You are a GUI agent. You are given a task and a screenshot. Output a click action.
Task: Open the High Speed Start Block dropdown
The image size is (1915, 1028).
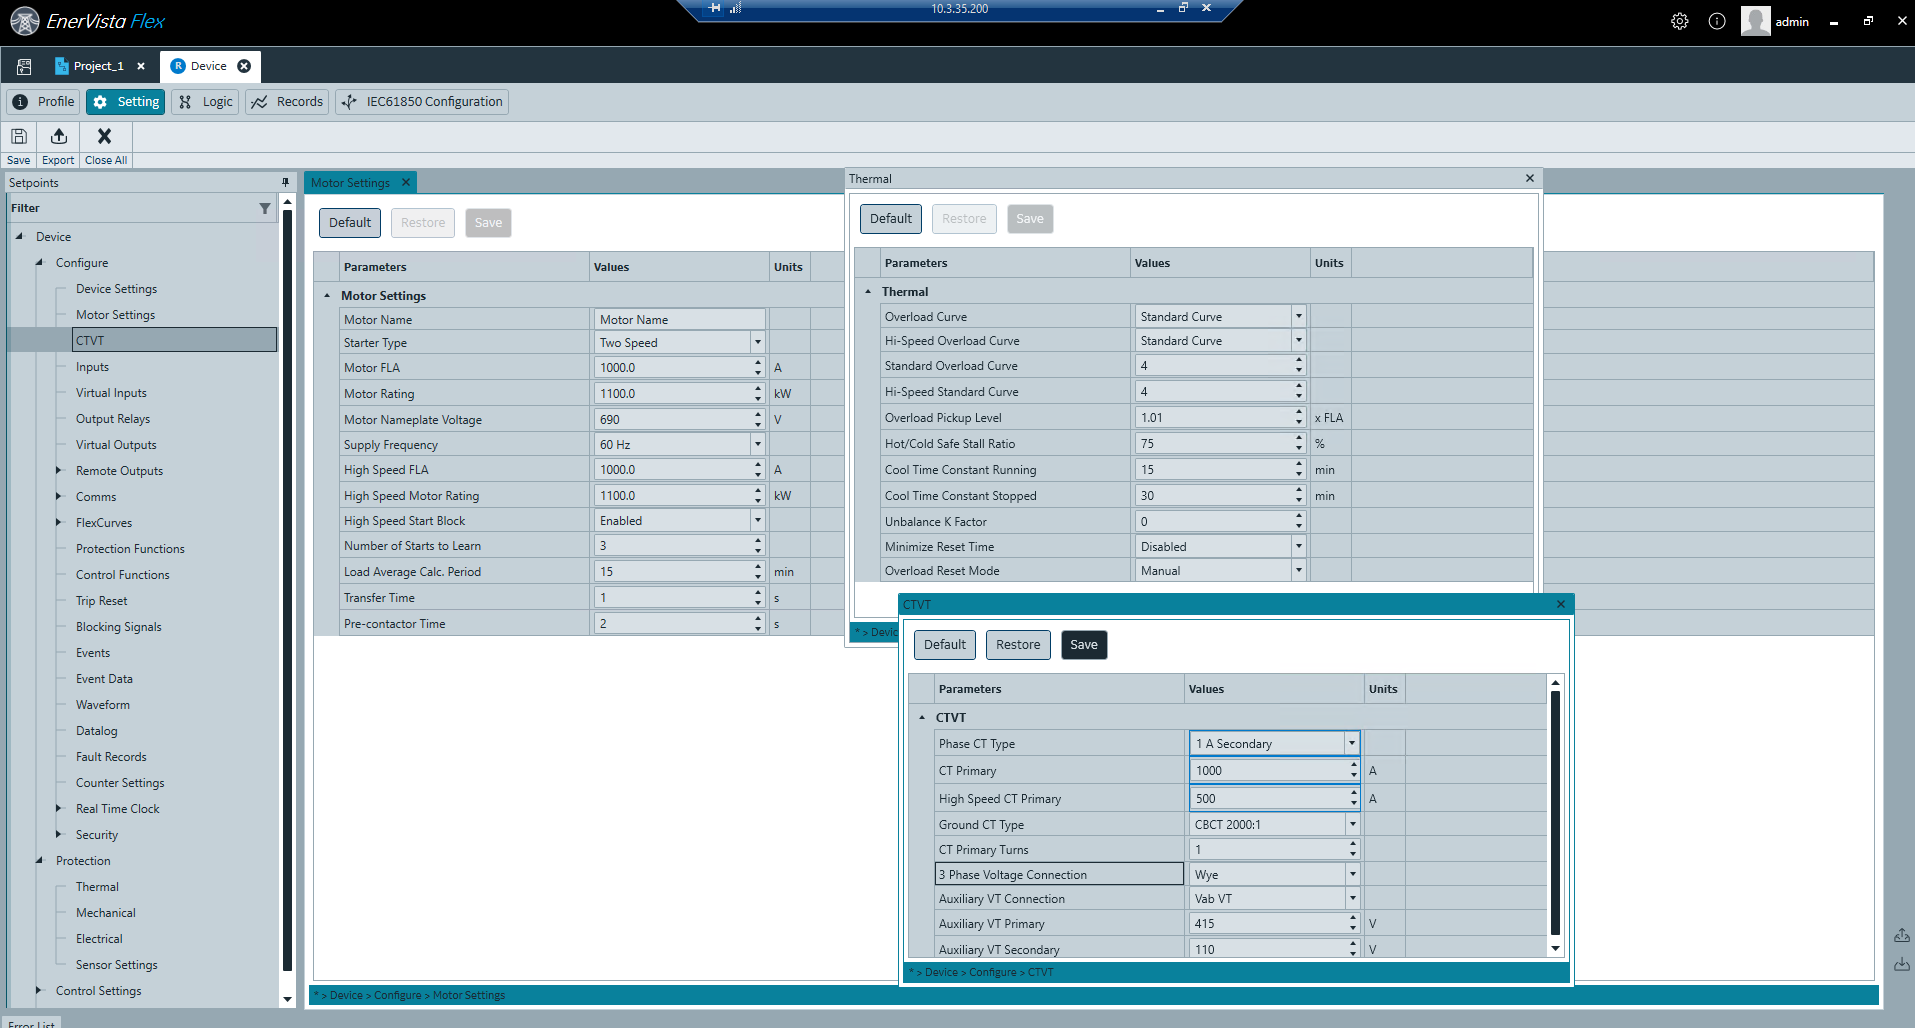click(x=757, y=520)
